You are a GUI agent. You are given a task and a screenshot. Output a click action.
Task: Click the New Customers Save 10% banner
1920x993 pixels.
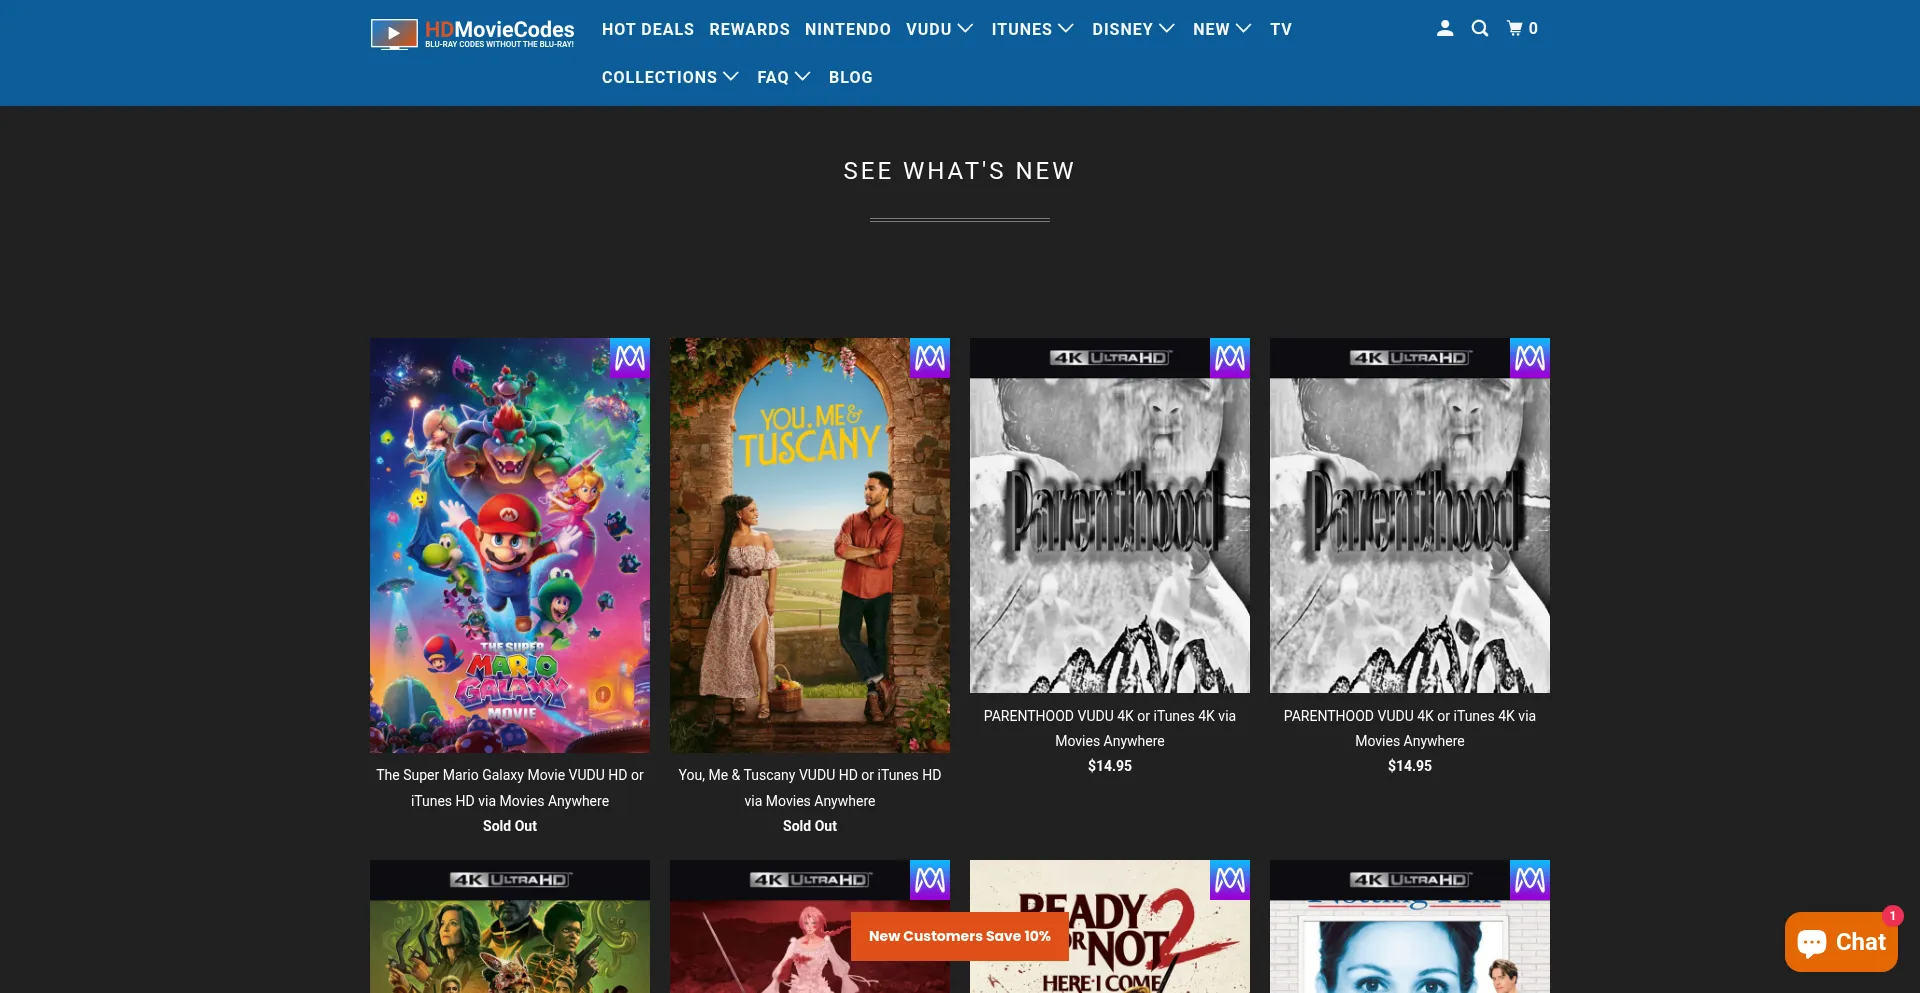tap(960, 936)
